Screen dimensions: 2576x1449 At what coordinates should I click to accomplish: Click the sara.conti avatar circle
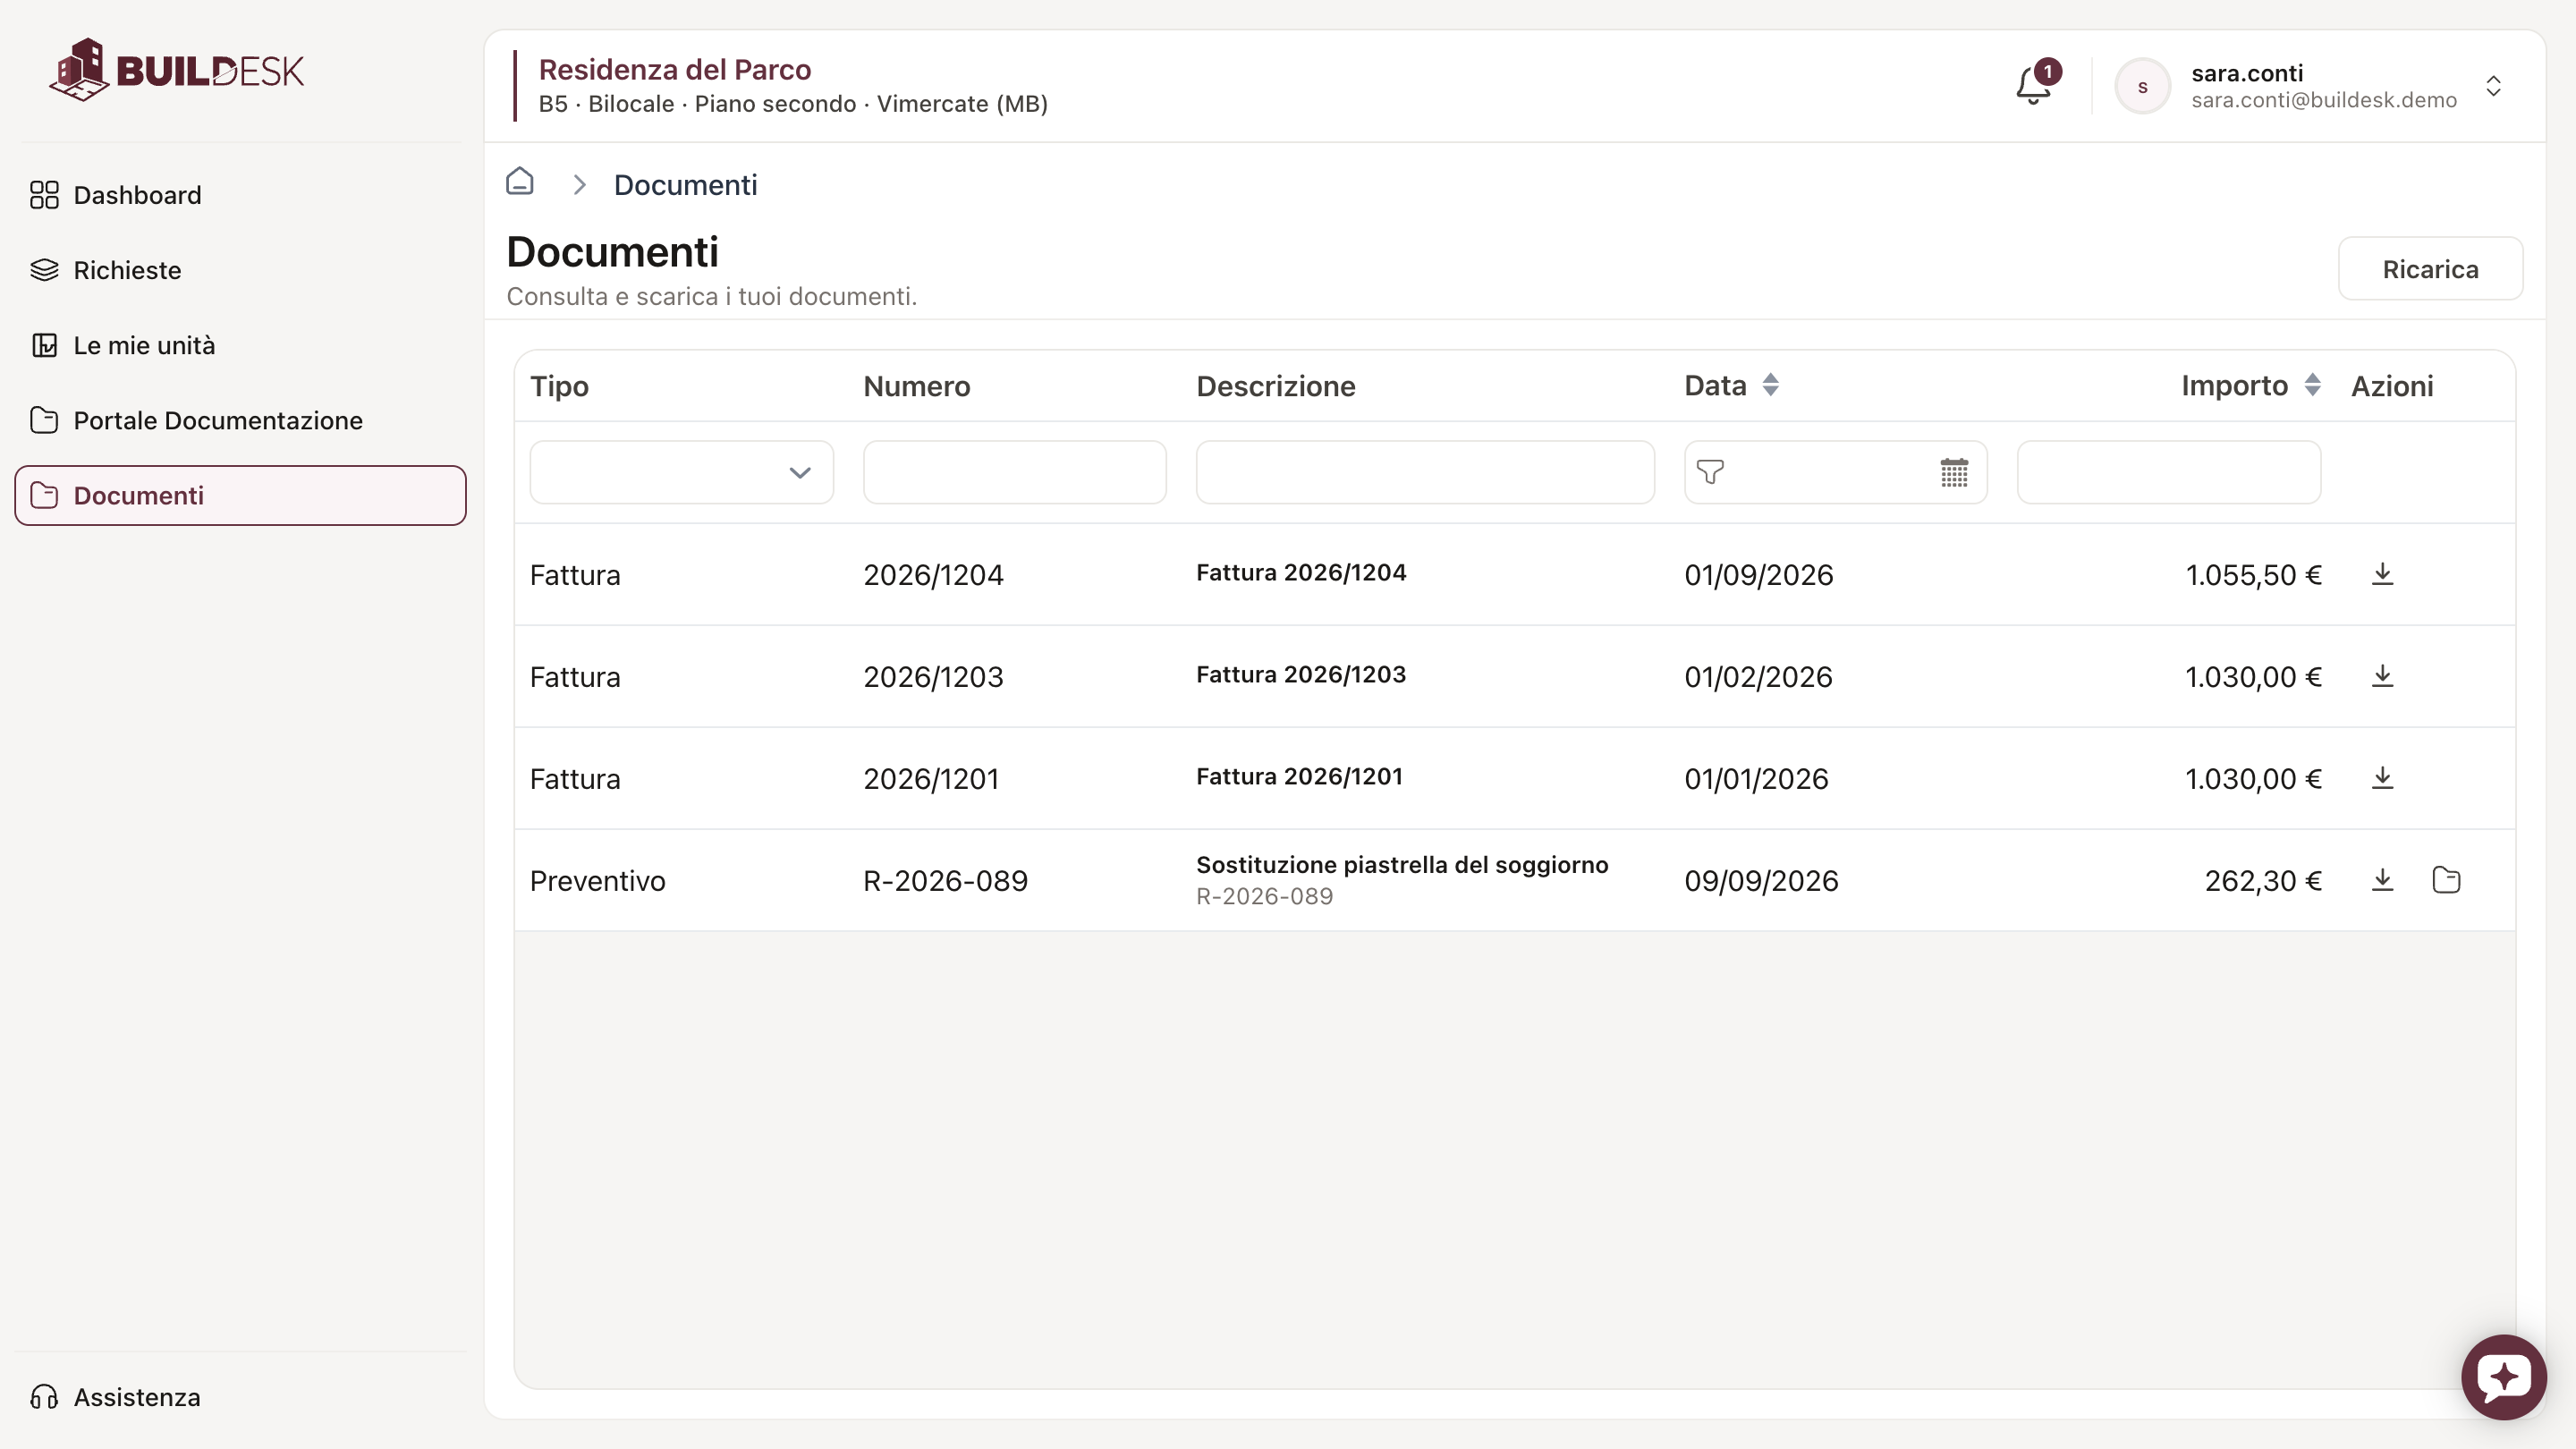coord(2142,86)
